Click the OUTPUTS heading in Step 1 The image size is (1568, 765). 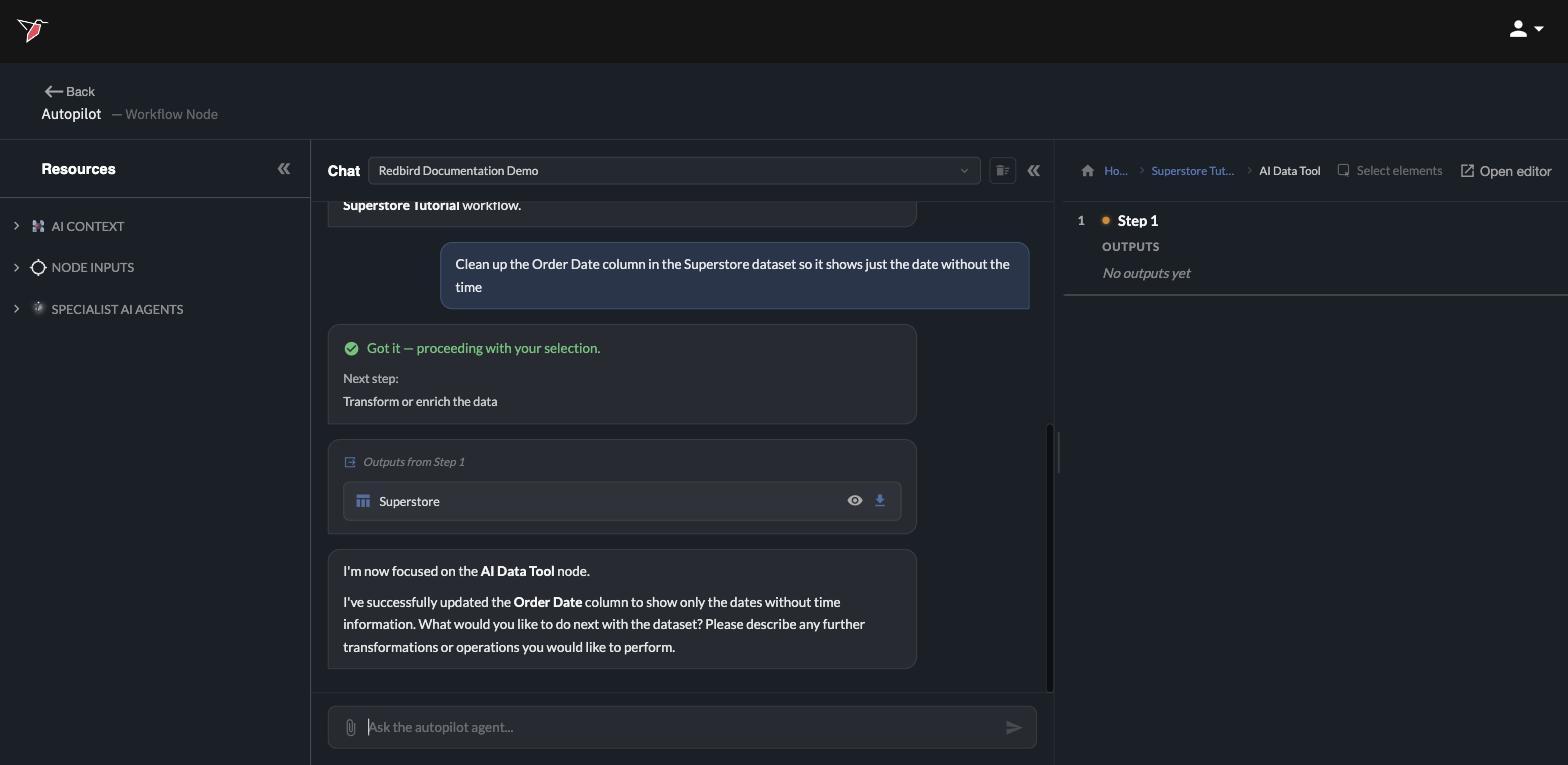pos(1131,246)
